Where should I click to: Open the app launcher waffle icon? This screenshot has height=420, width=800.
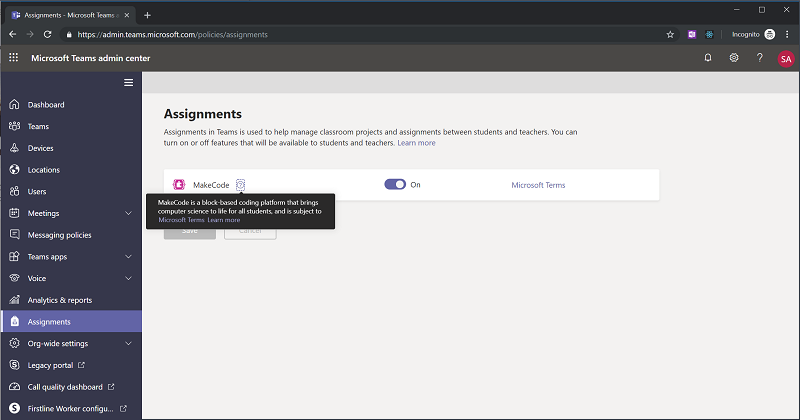[x=14, y=58]
